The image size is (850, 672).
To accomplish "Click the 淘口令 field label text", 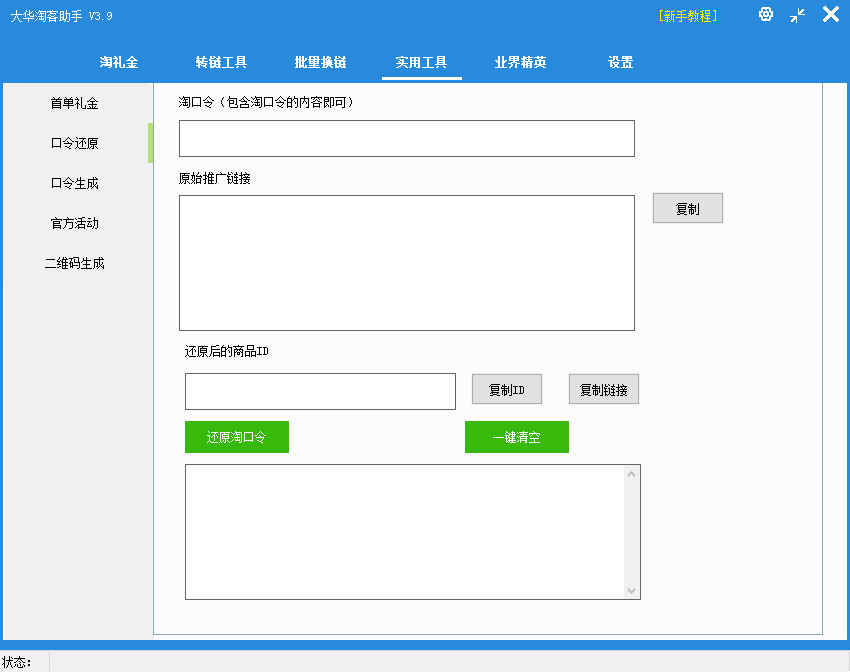I will point(267,102).
